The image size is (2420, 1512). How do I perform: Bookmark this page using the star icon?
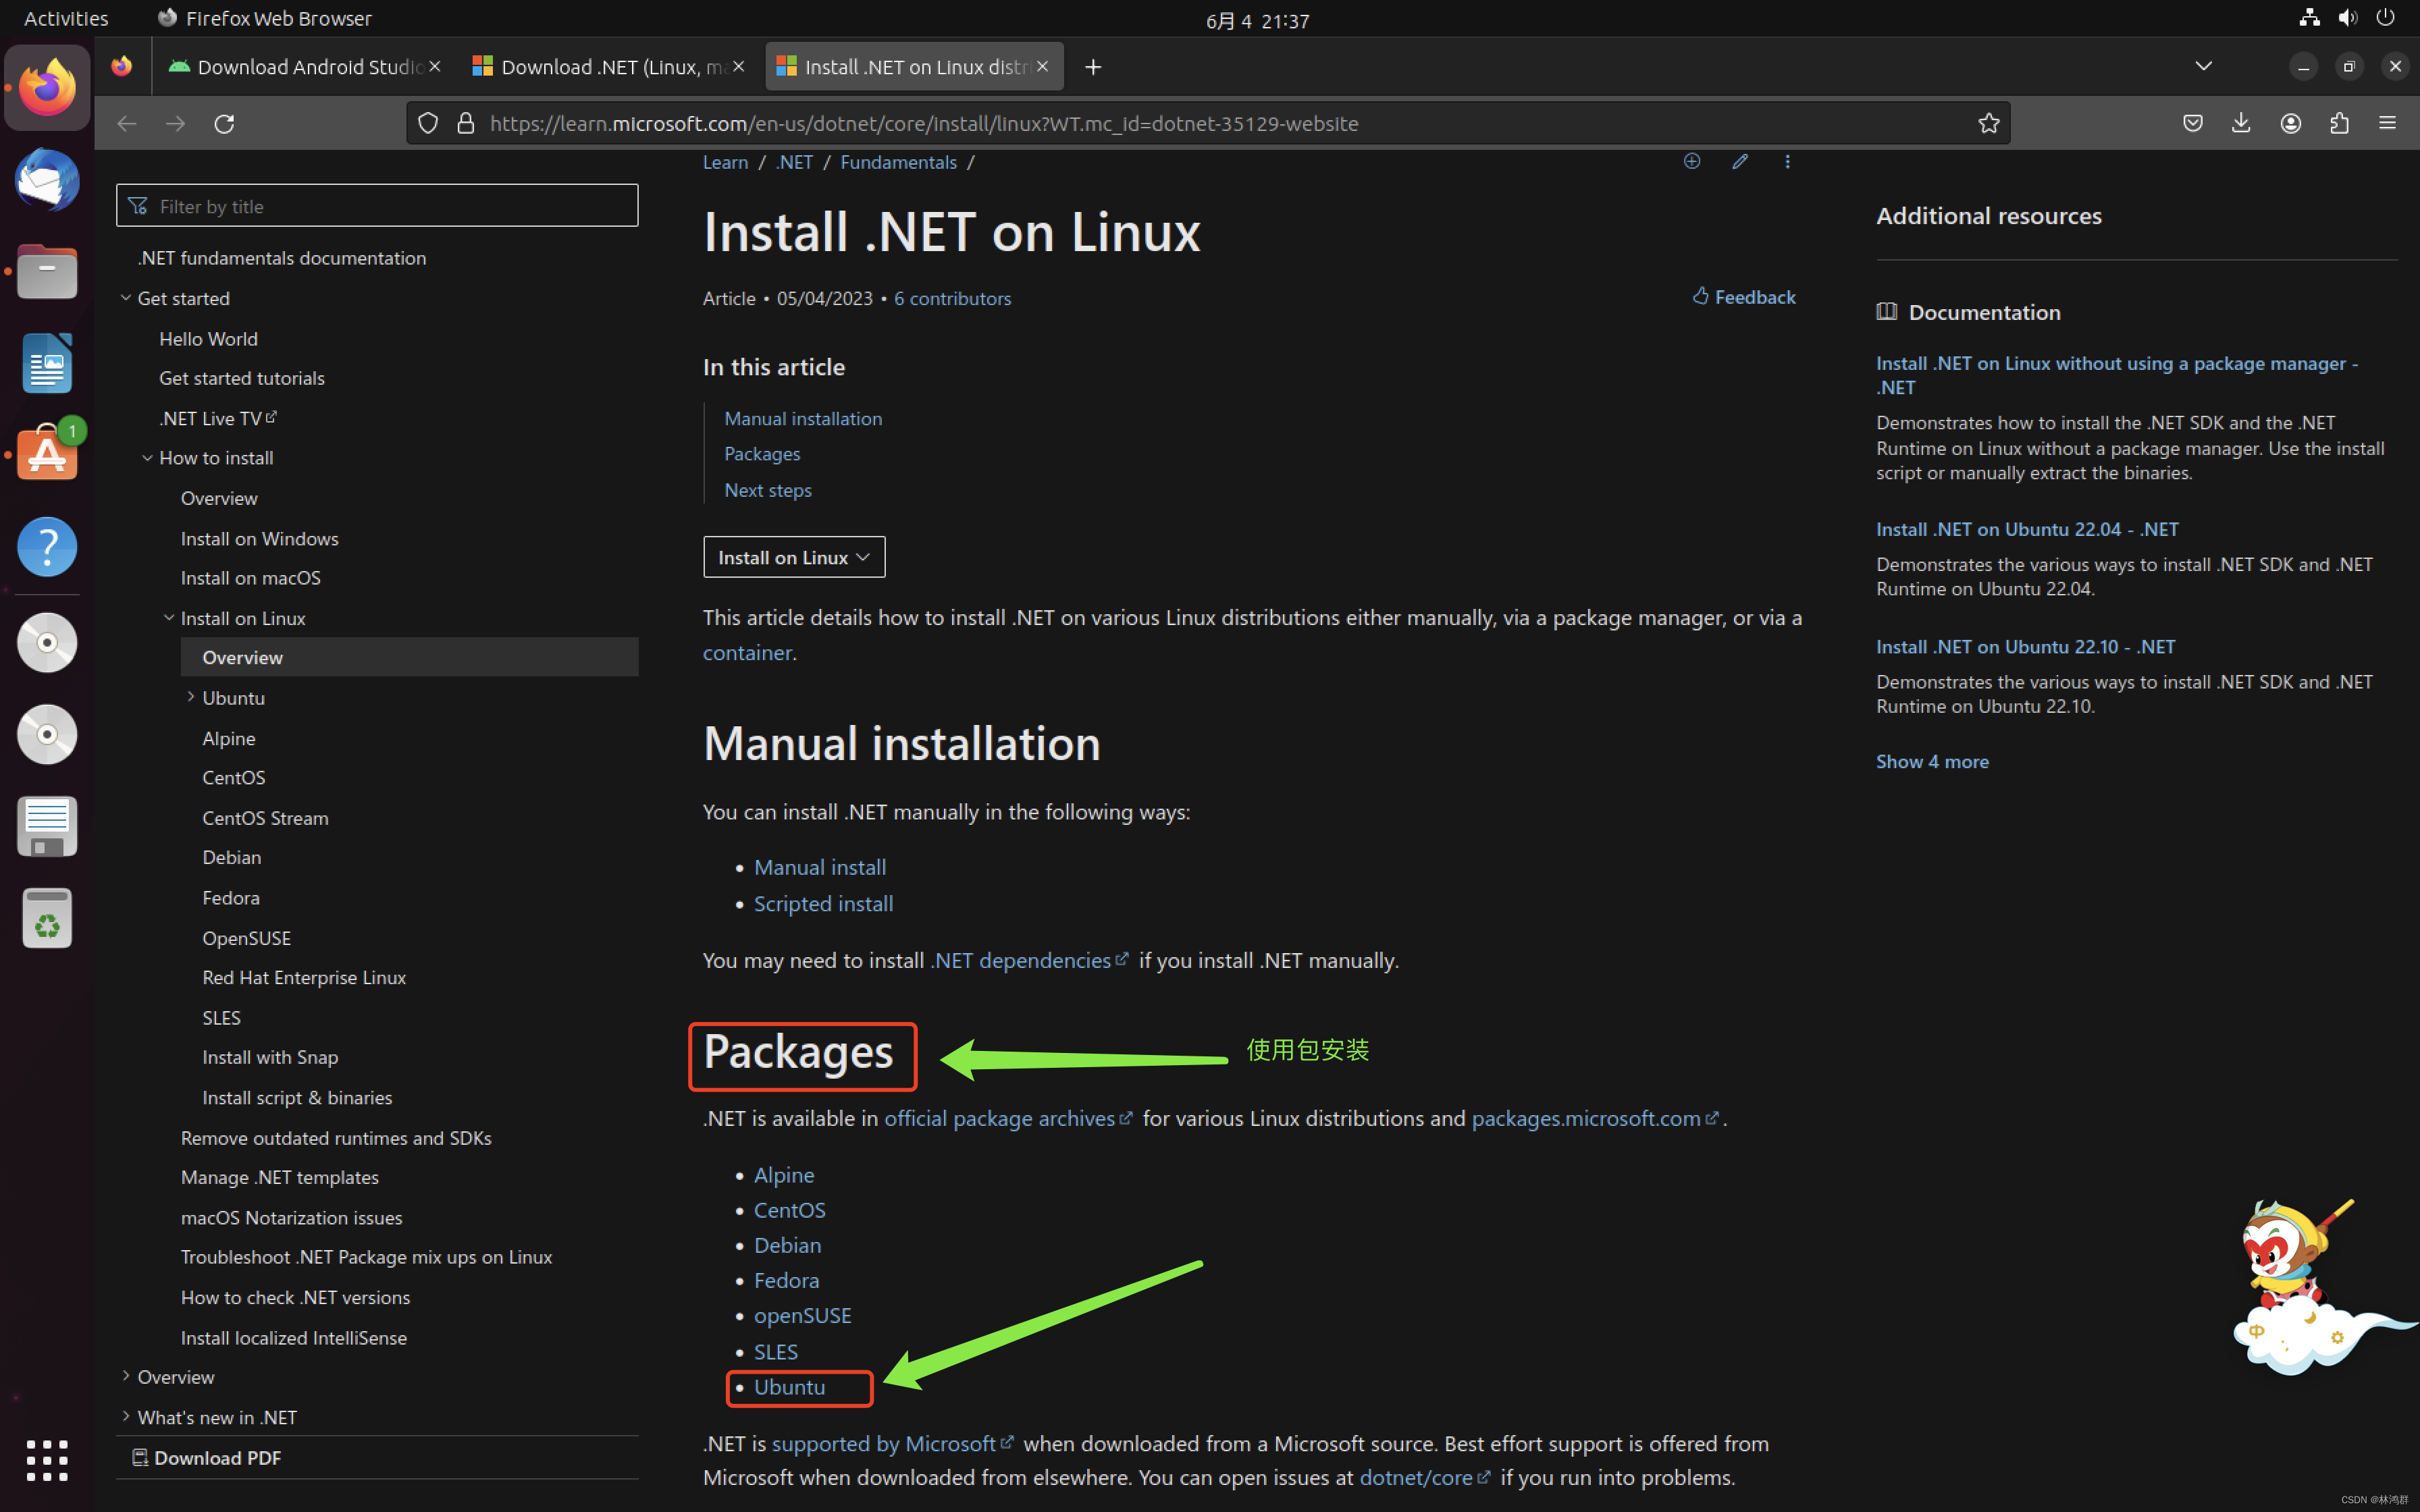coord(1989,123)
